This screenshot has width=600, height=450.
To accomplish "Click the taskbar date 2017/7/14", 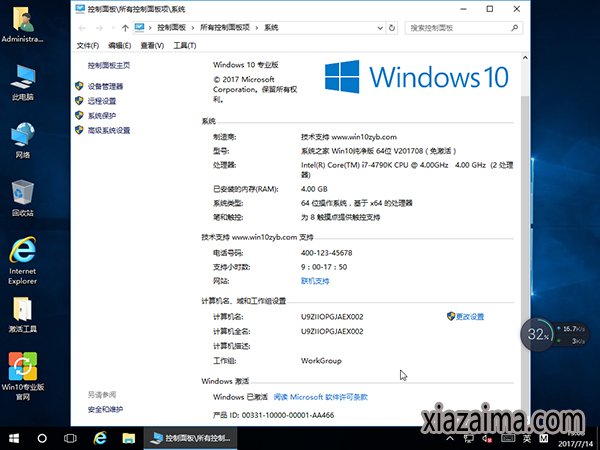I will coord(576,444).
